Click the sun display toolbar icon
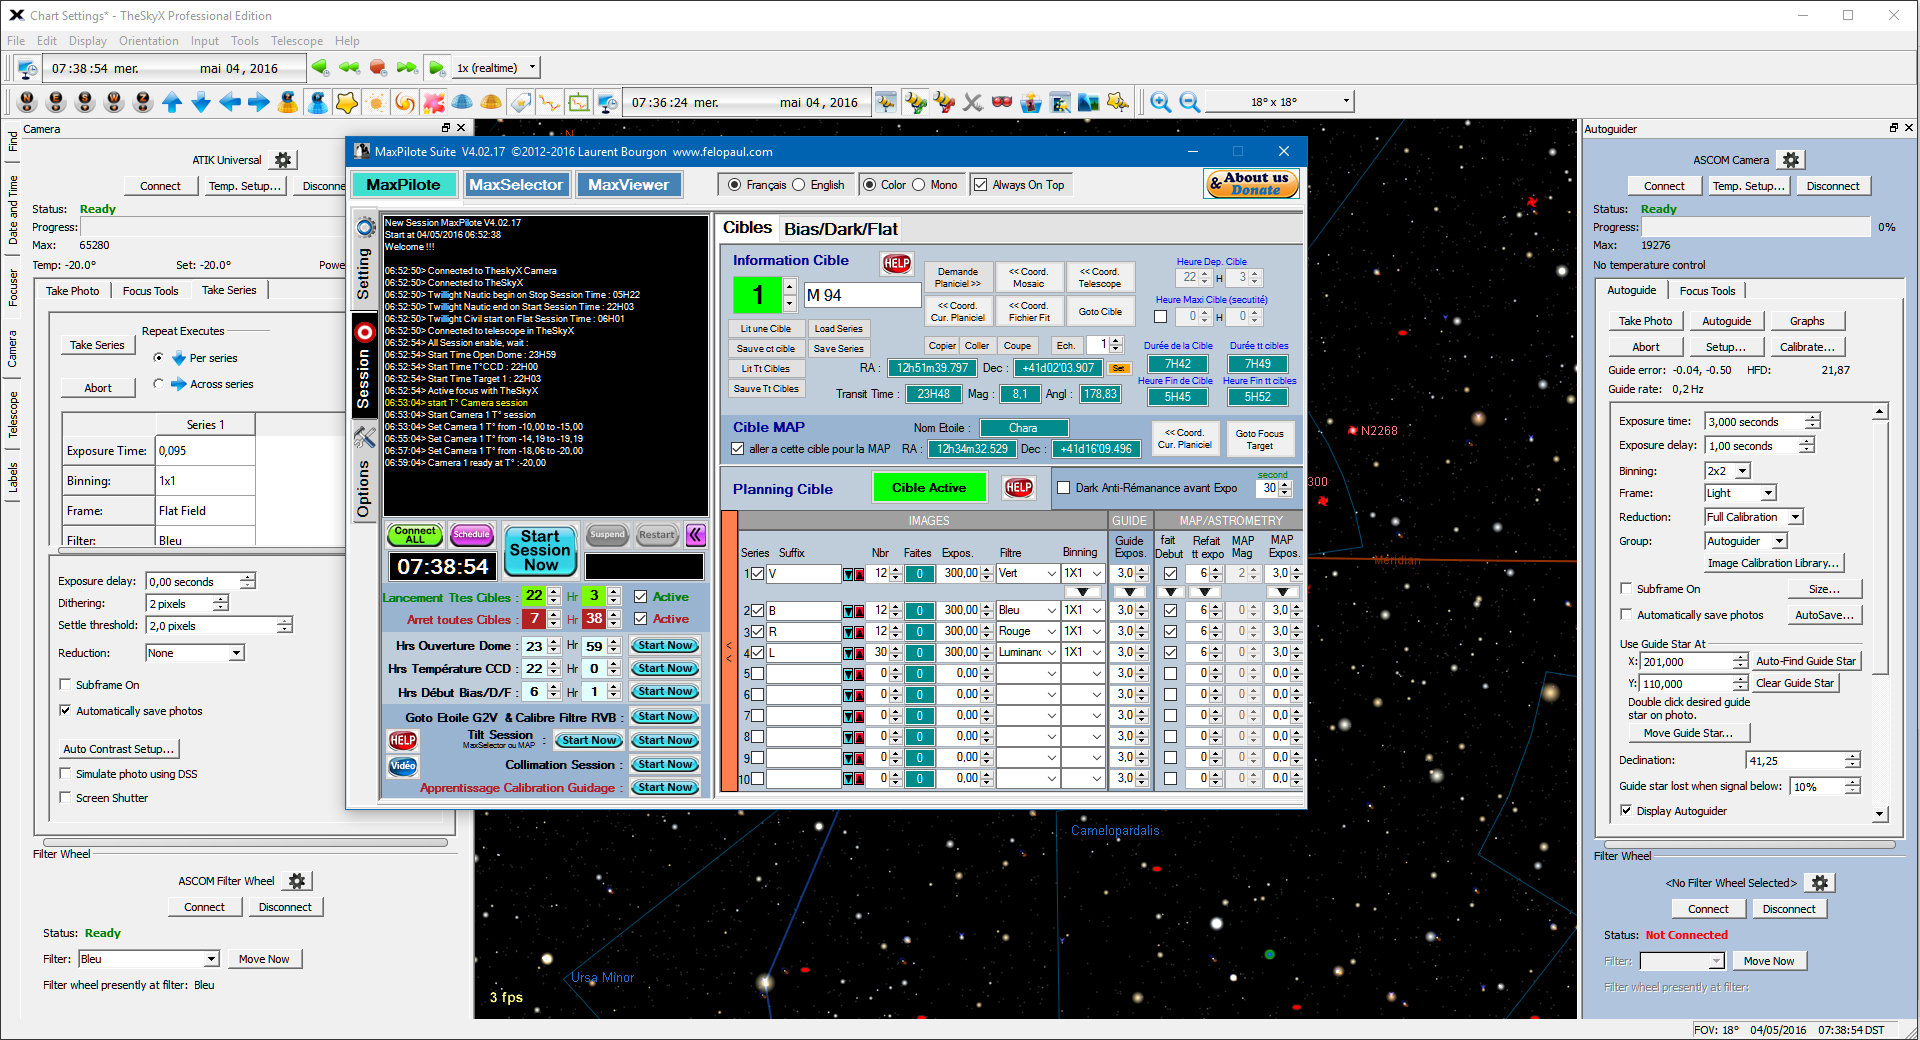1920x1040 pixels. pyautogui.click(x=376, y=102)
